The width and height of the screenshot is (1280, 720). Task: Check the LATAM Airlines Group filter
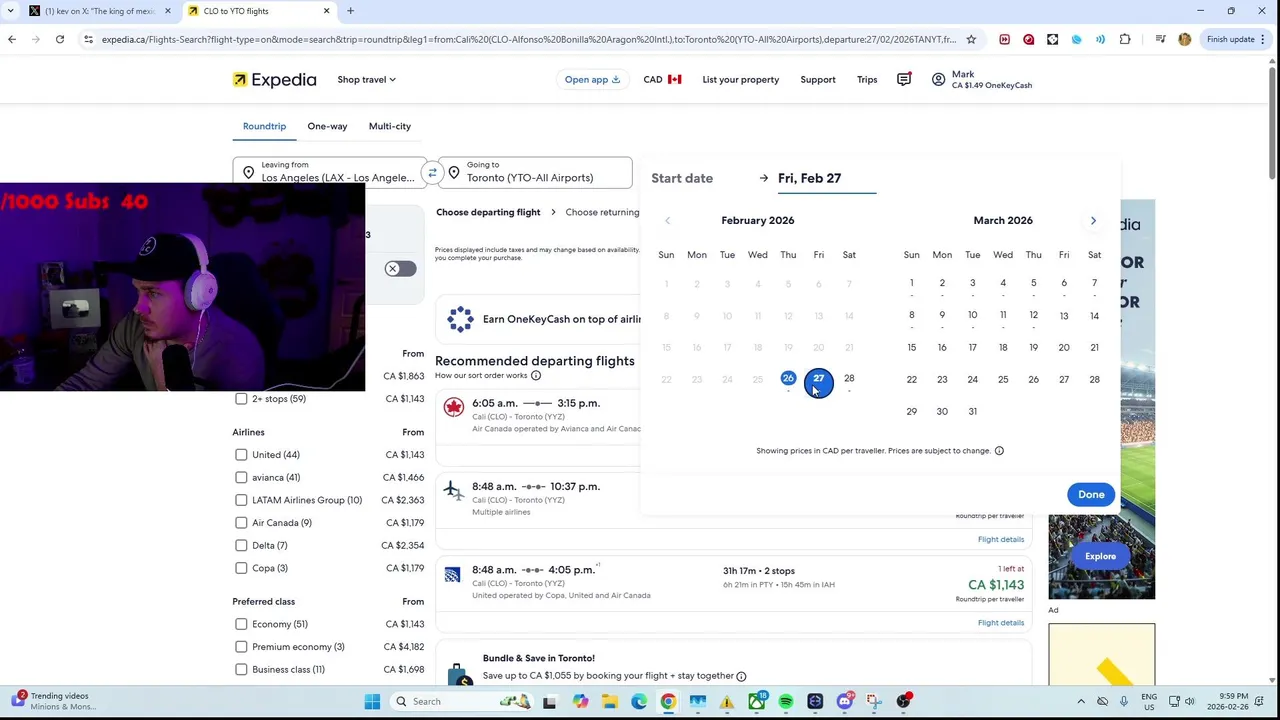241,500
